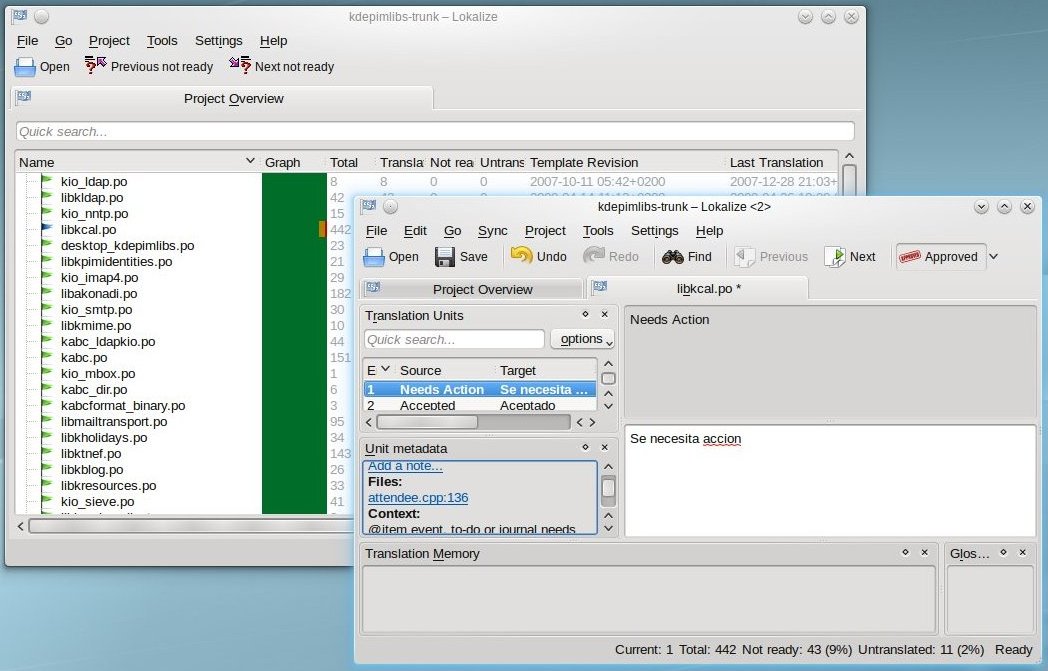Select the 'Needs Action' translation unit row
Screen dimensions: 1048x671
(480, 389)
